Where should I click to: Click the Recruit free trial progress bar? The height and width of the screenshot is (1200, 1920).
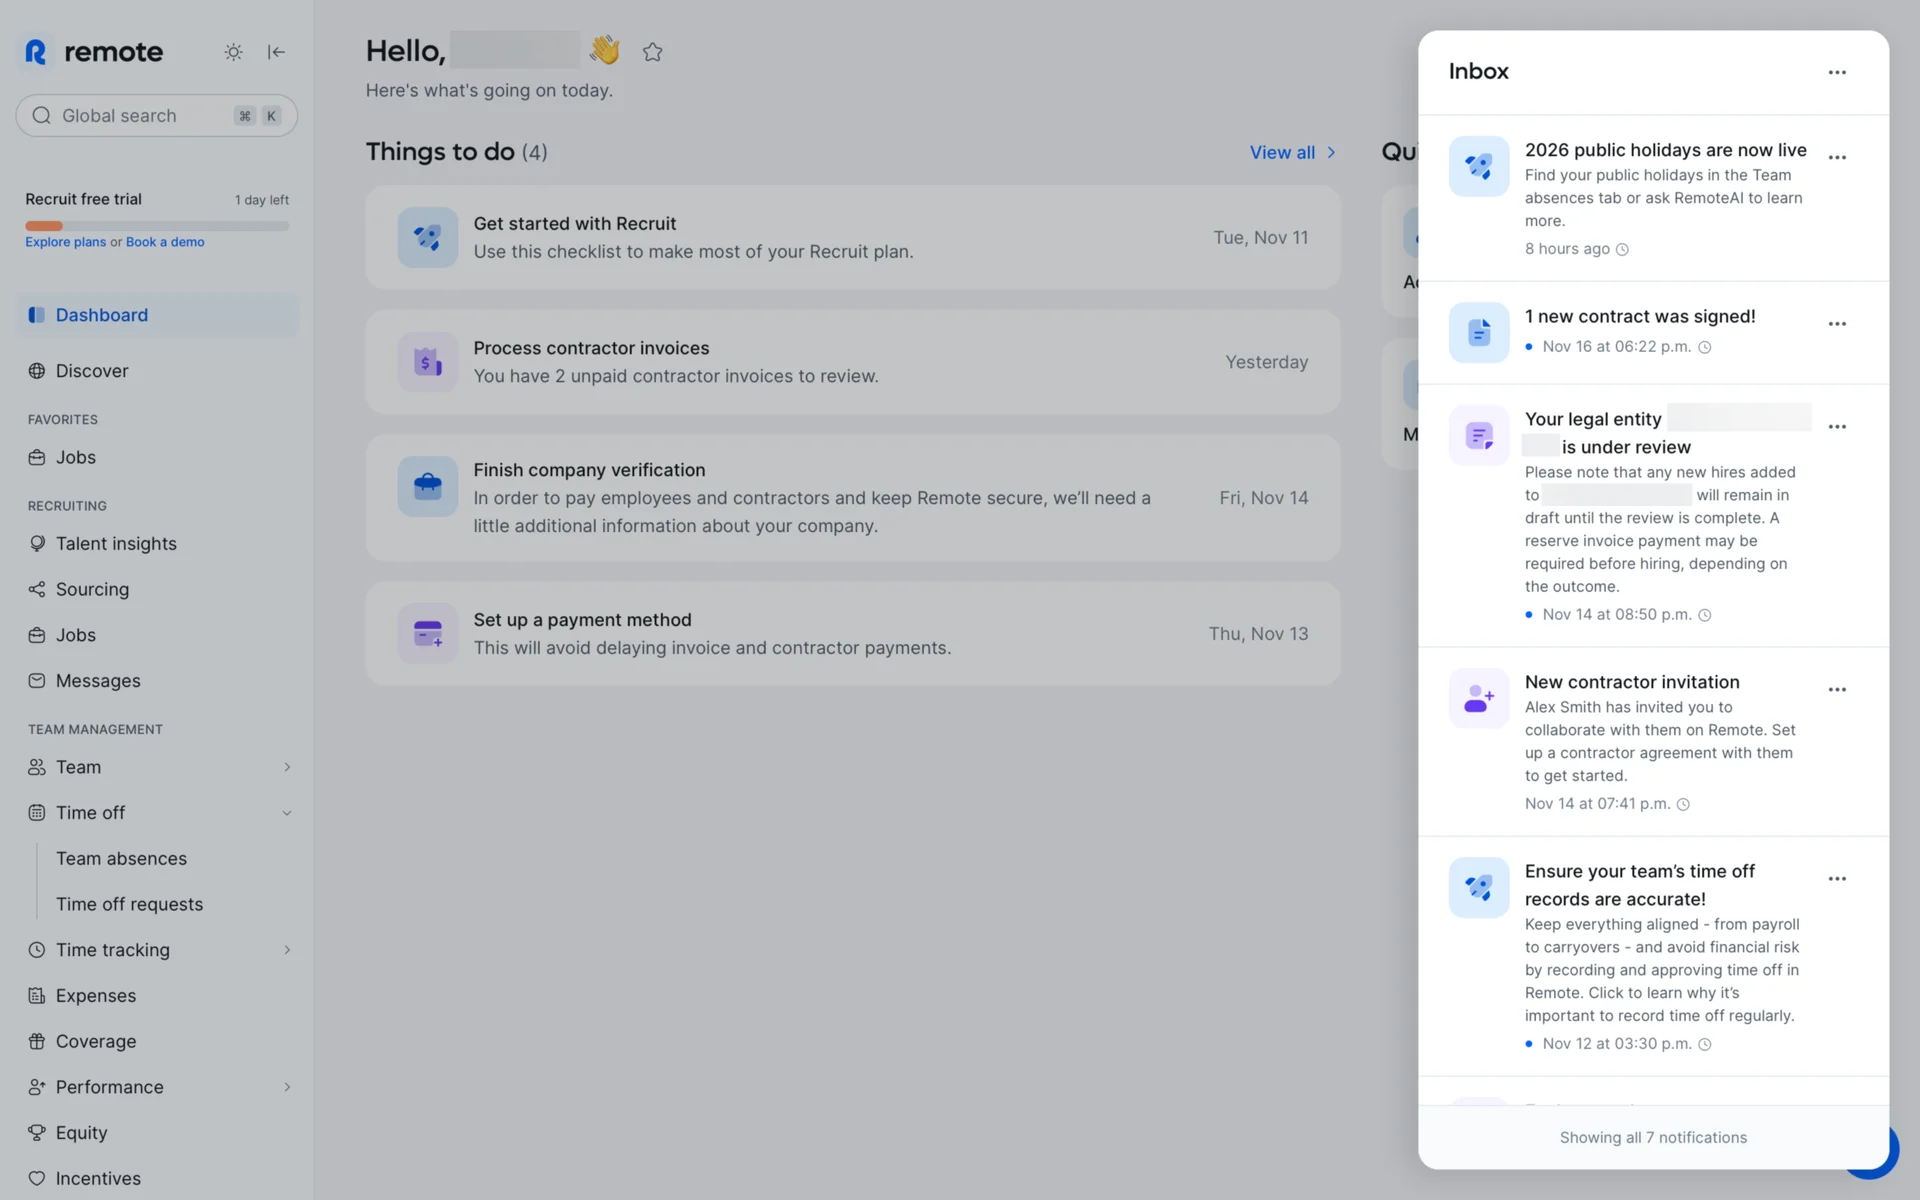point(157,226)
